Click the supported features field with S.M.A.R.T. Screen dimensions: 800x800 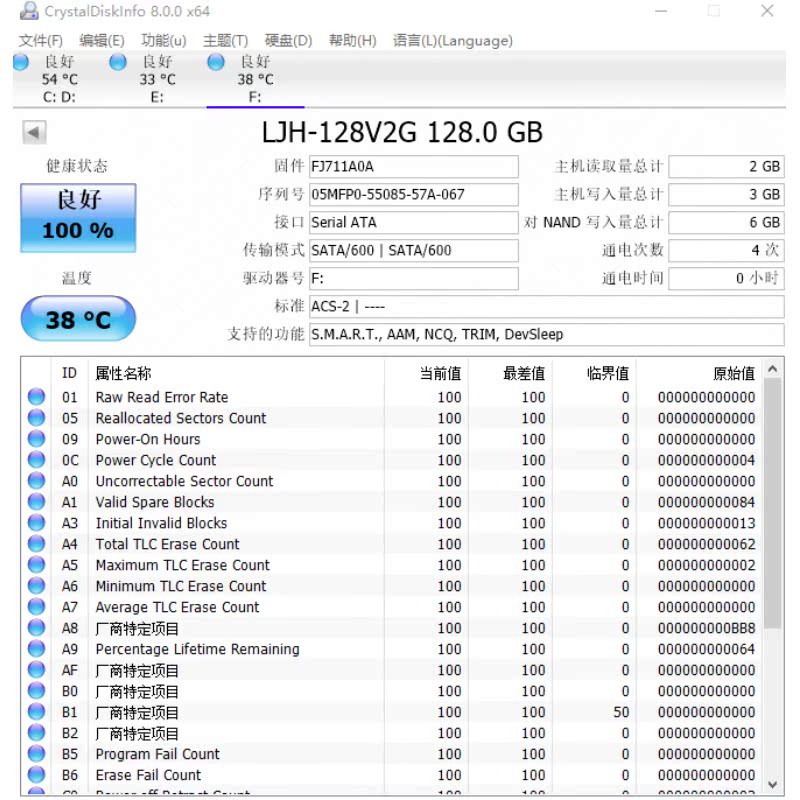pos(546,335)
